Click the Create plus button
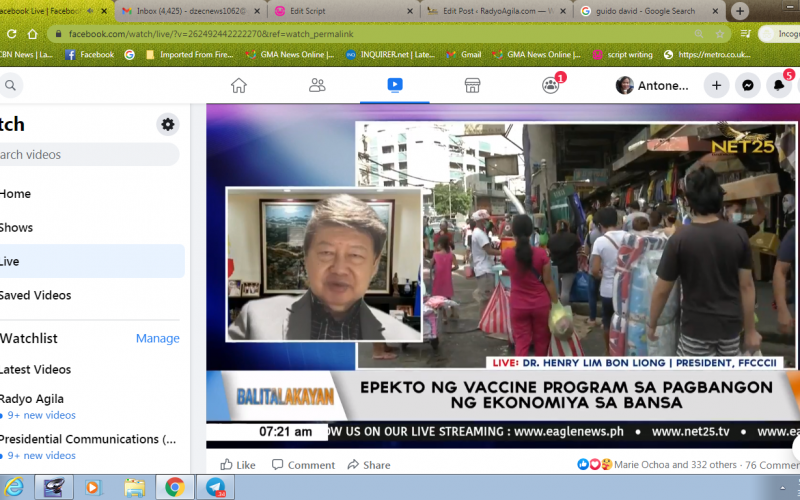 click(716, 86)
